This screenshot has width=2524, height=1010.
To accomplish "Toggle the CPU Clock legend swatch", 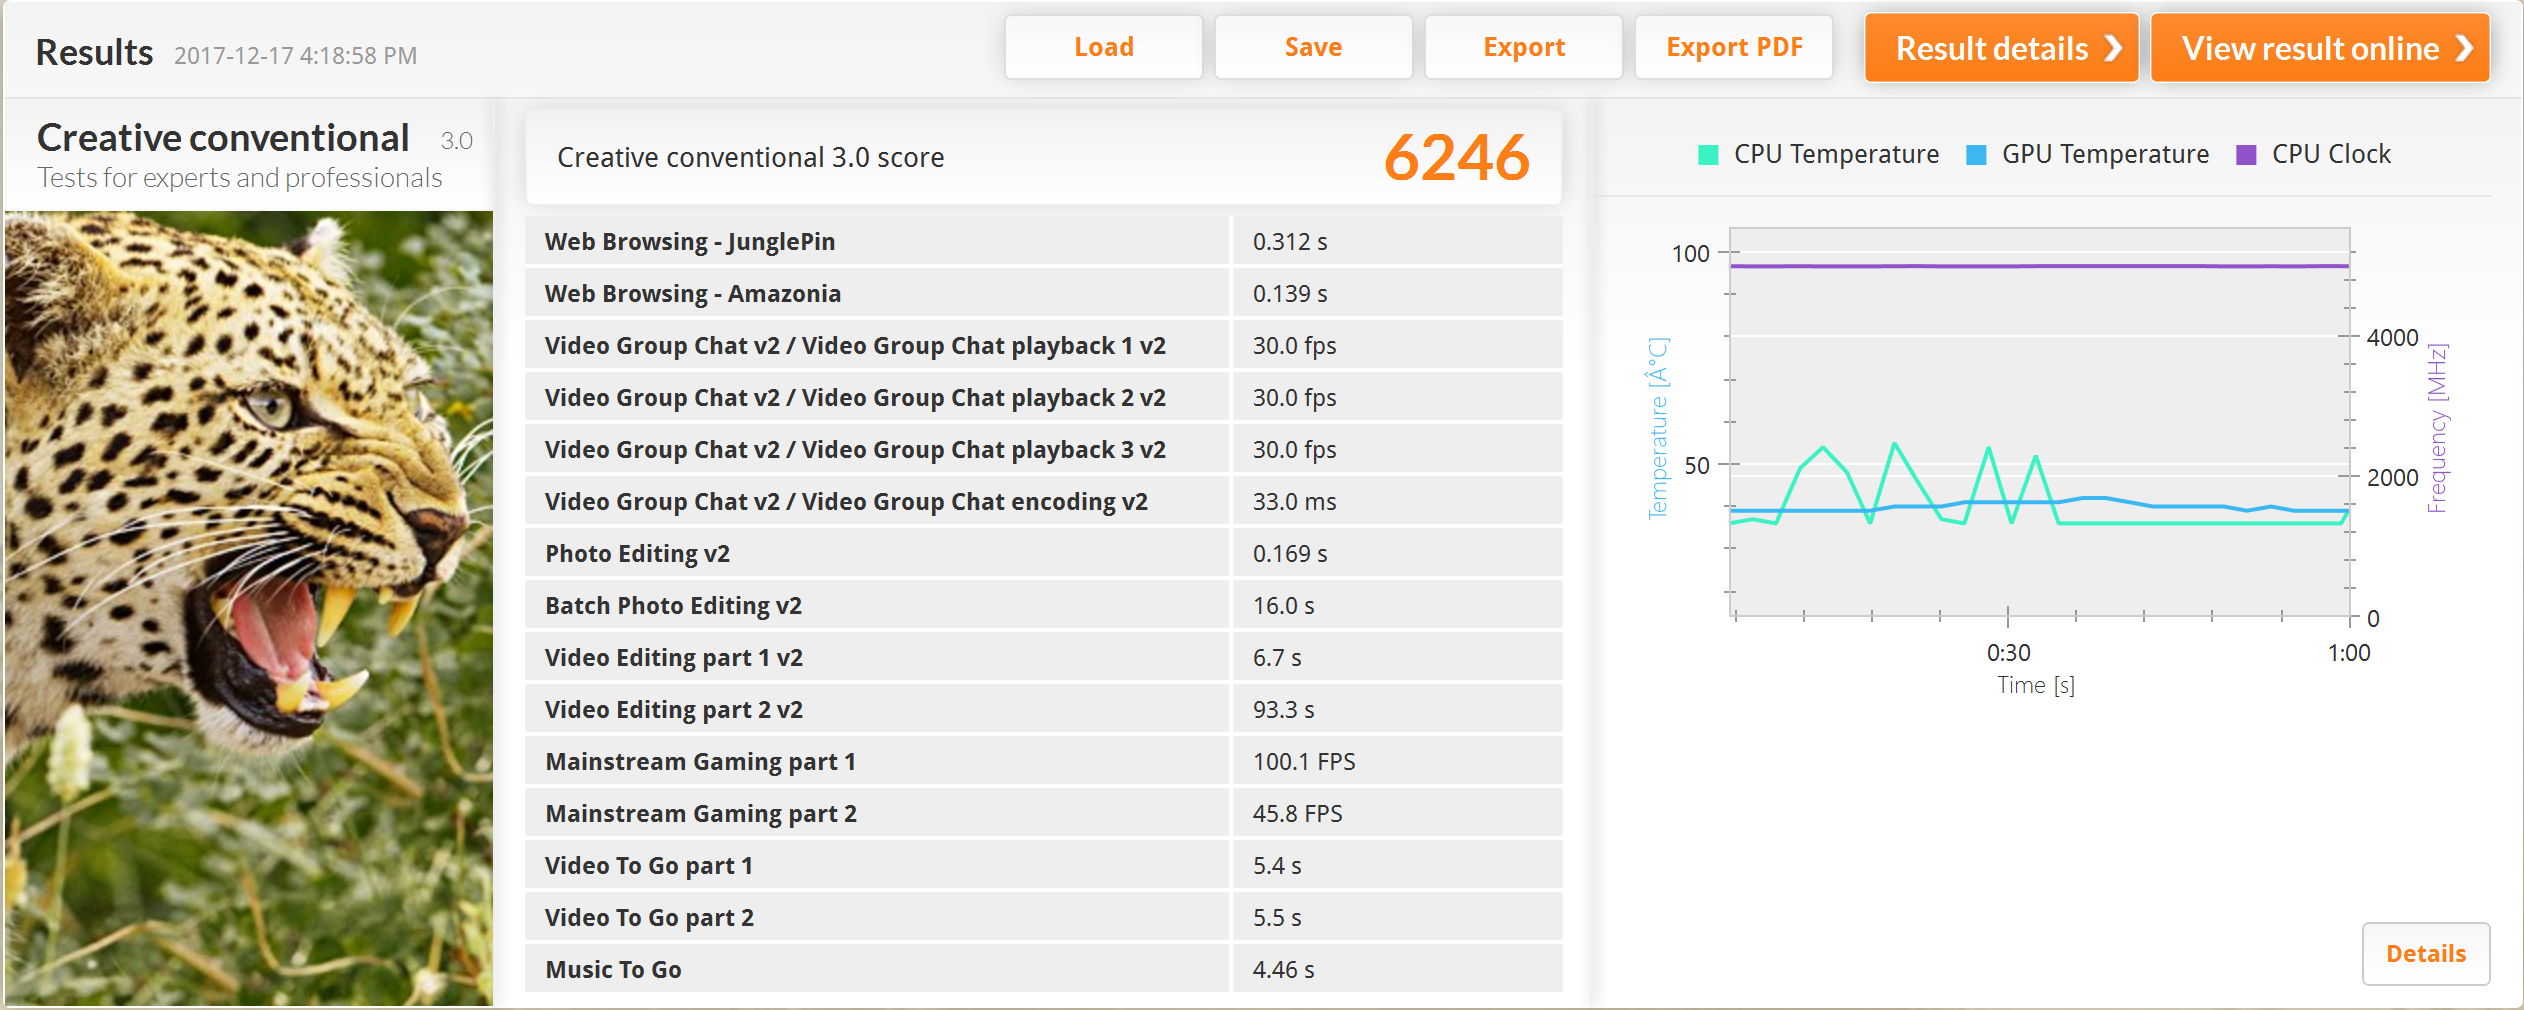I will 2246,155.
